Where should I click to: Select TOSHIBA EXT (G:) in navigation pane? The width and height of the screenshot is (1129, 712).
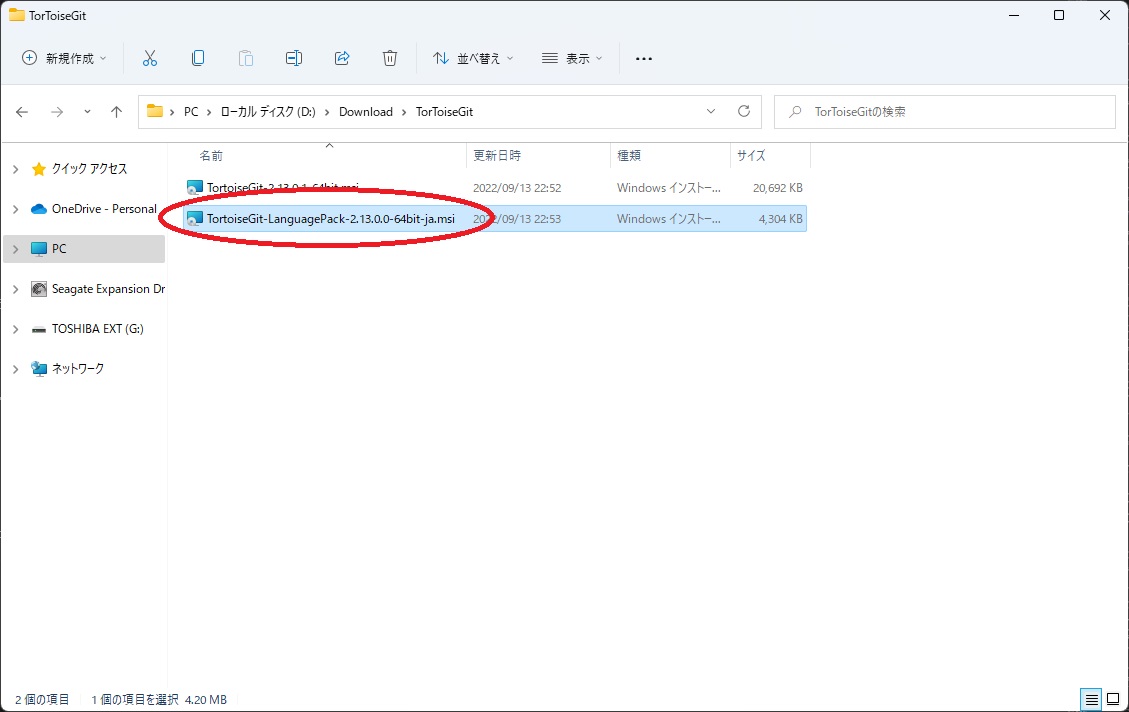84,329
